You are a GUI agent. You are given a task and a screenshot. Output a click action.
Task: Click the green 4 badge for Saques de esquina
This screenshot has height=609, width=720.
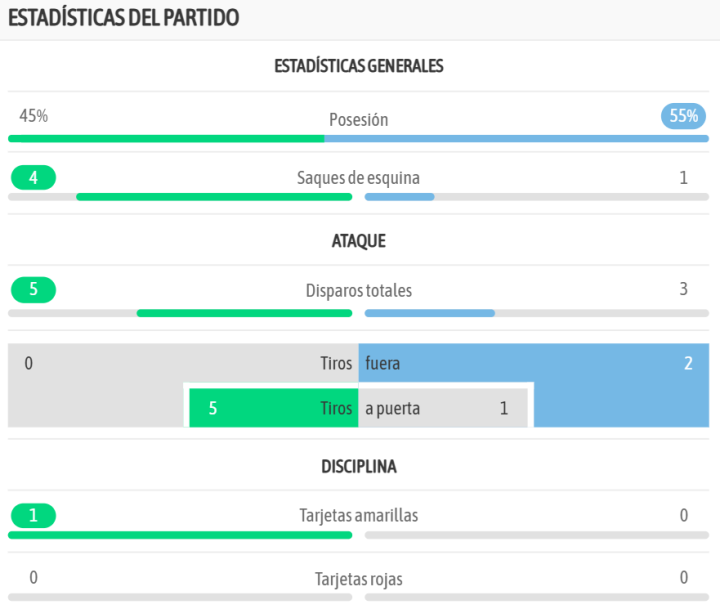34,178
